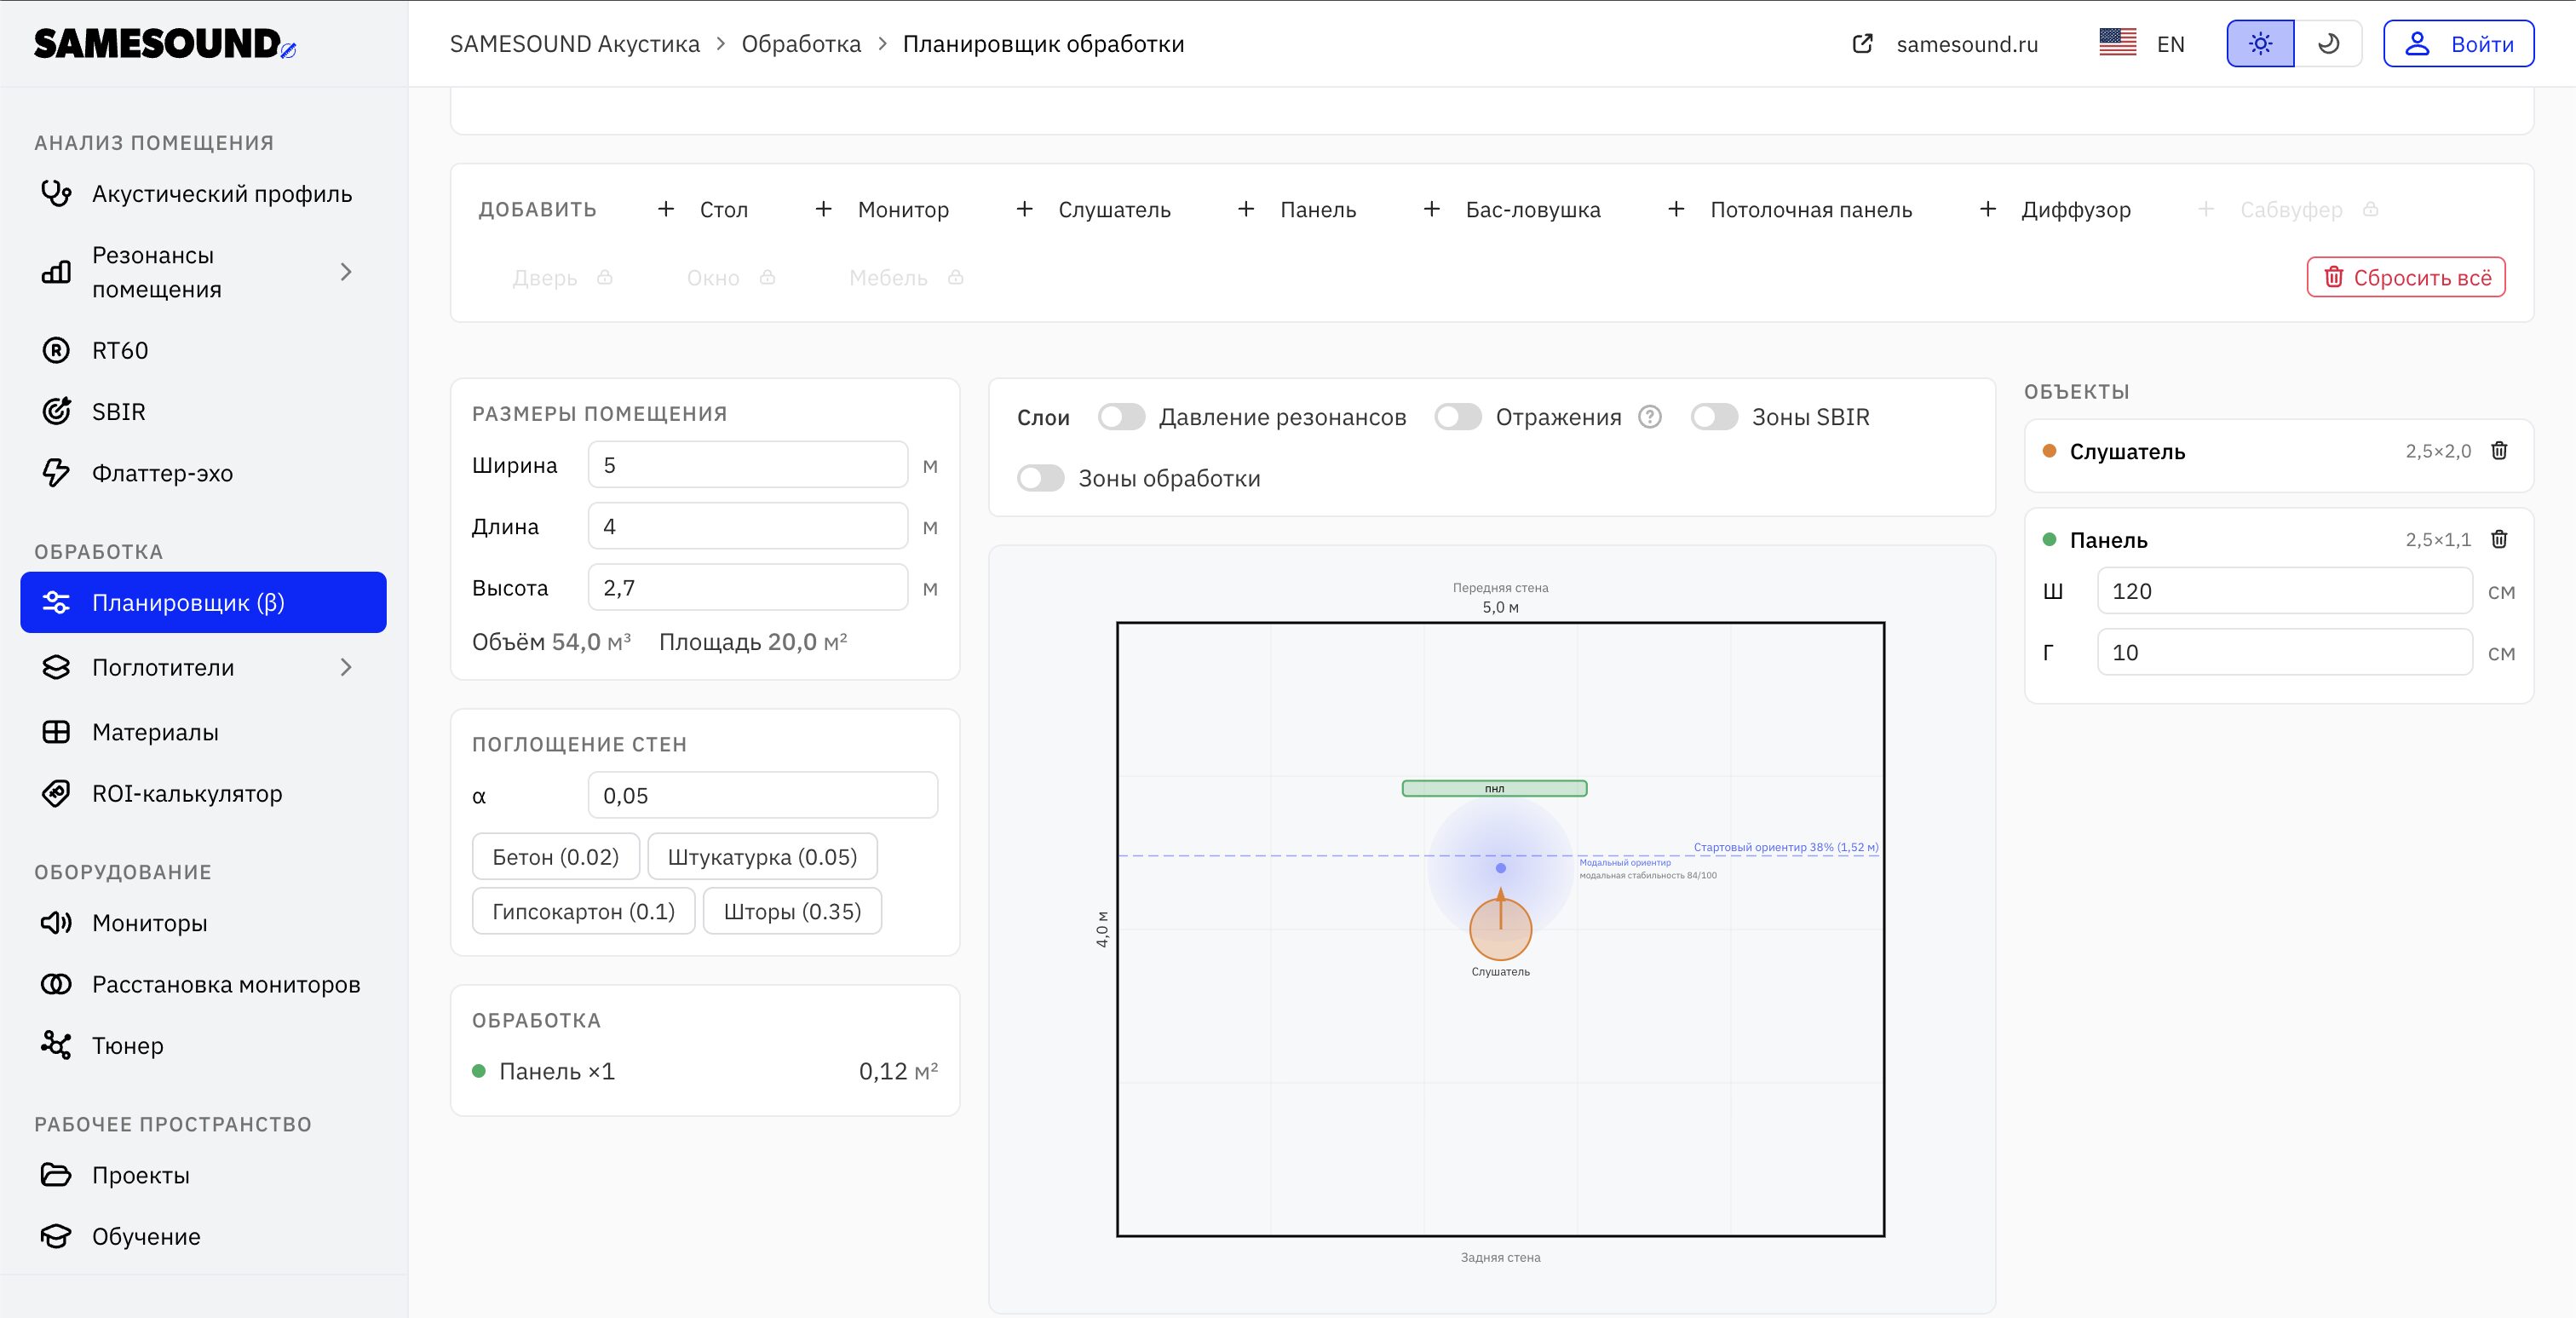The image size is (2576, 1318).
Task: Click the Сбросить всё reset button
Action: (2405, 277)
